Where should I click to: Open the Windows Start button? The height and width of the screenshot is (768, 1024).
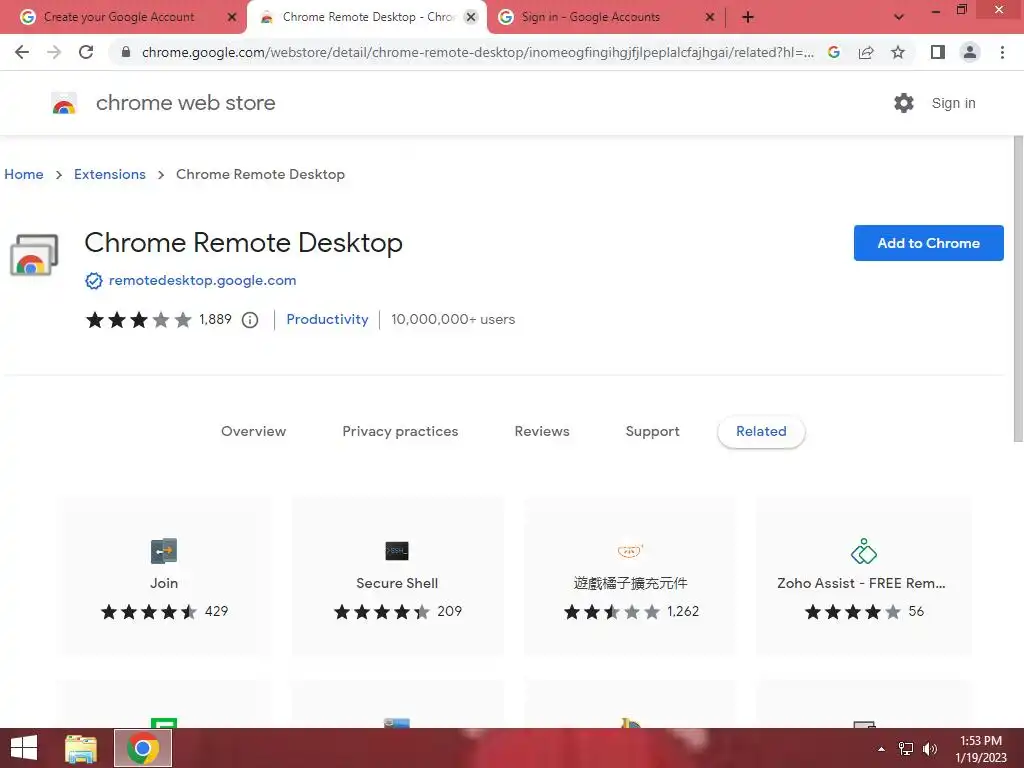coord(24,748)
